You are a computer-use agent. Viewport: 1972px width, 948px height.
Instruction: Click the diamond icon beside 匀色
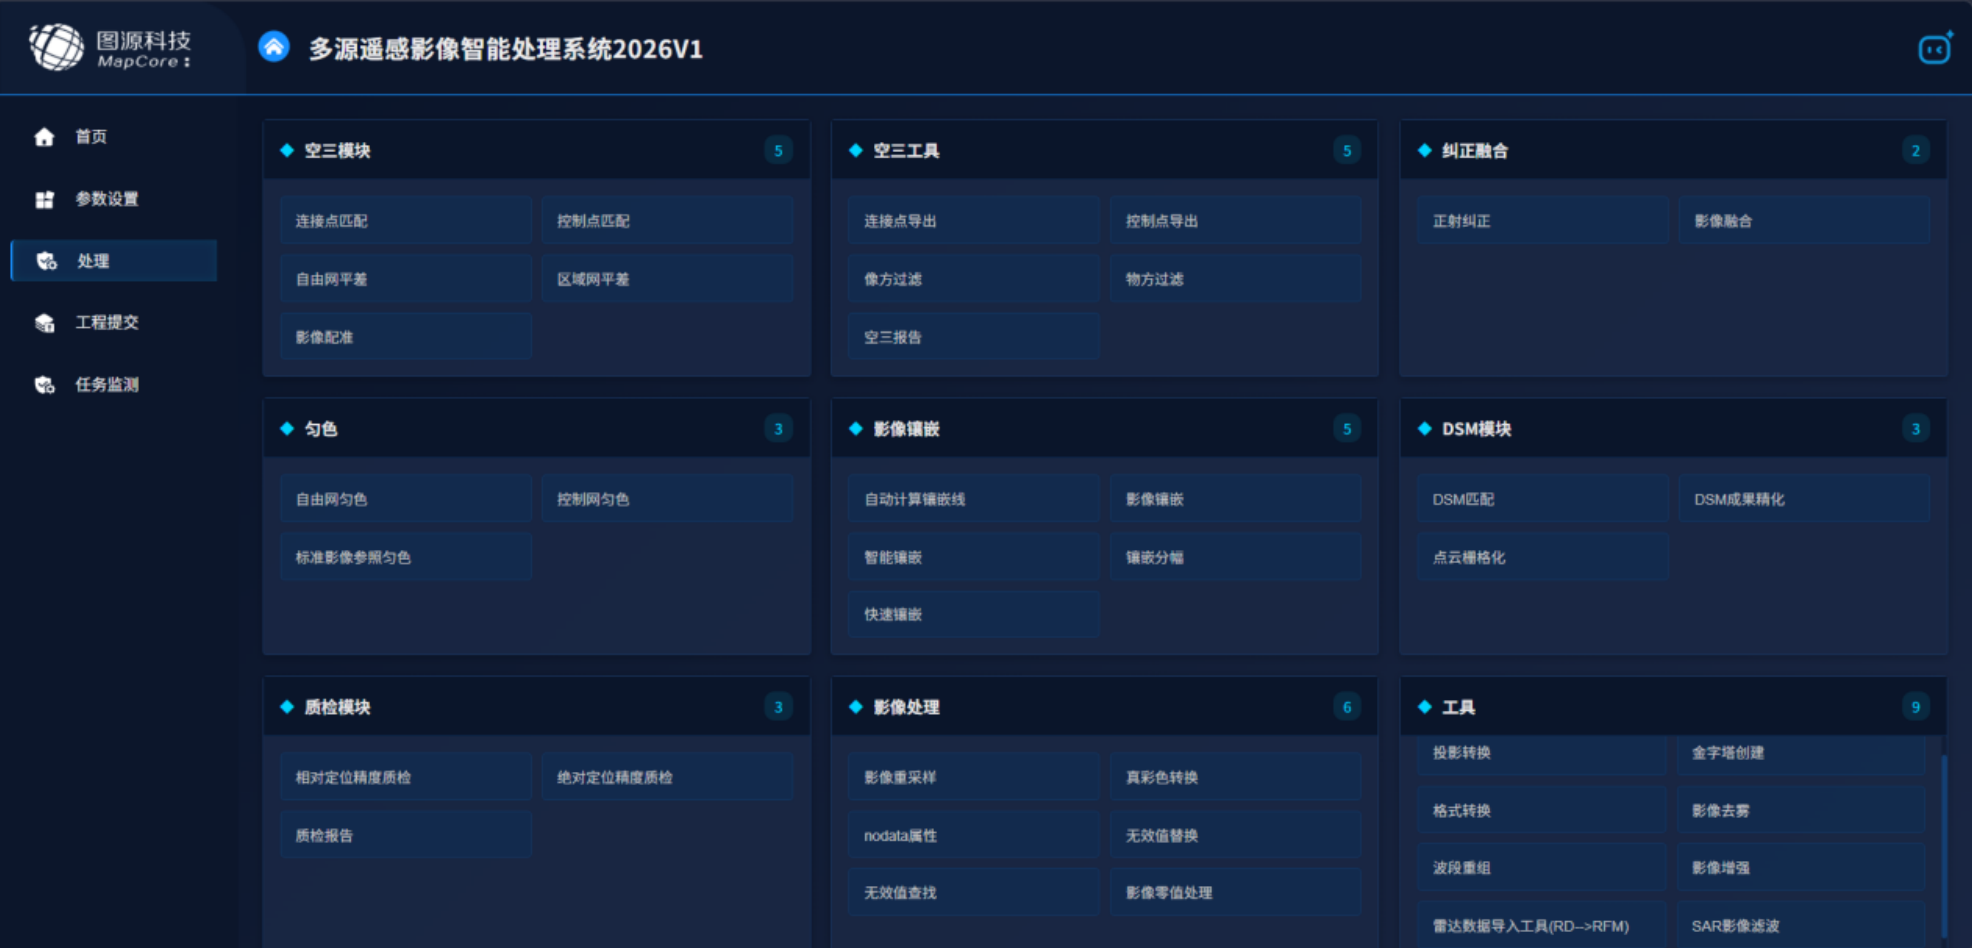point(287,428)
